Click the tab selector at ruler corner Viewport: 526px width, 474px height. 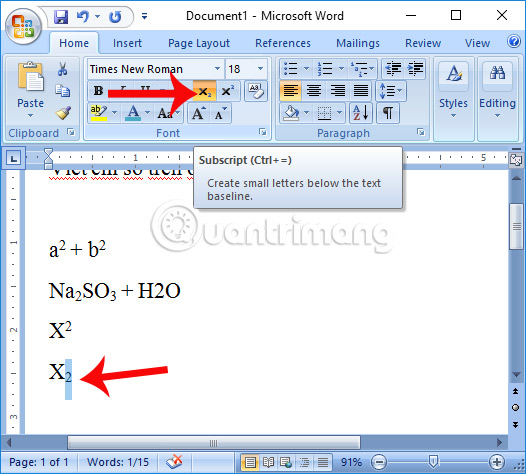(x=13, y=158)
